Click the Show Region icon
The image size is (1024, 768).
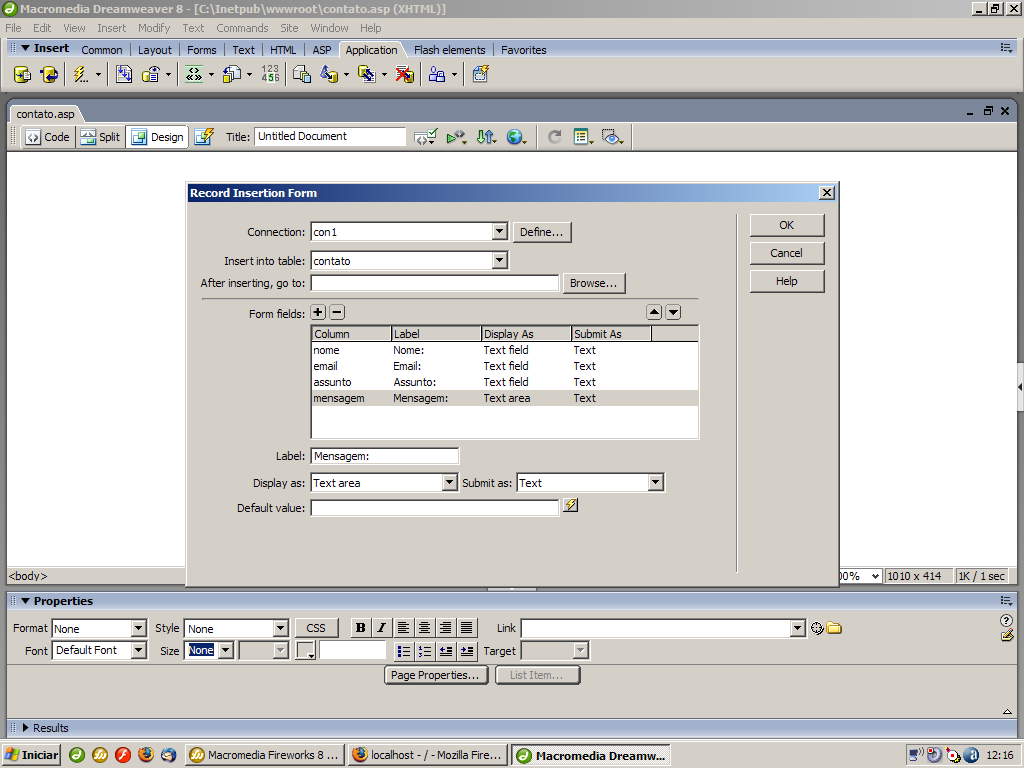tap(151, 74)
